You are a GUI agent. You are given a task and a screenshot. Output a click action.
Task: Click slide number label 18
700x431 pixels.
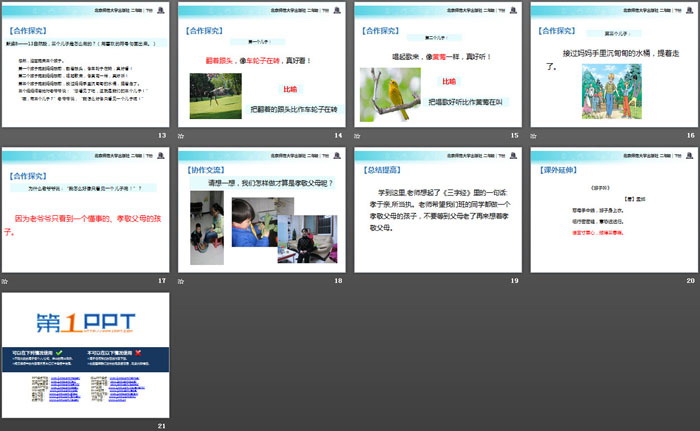click(x=338, y=280)
